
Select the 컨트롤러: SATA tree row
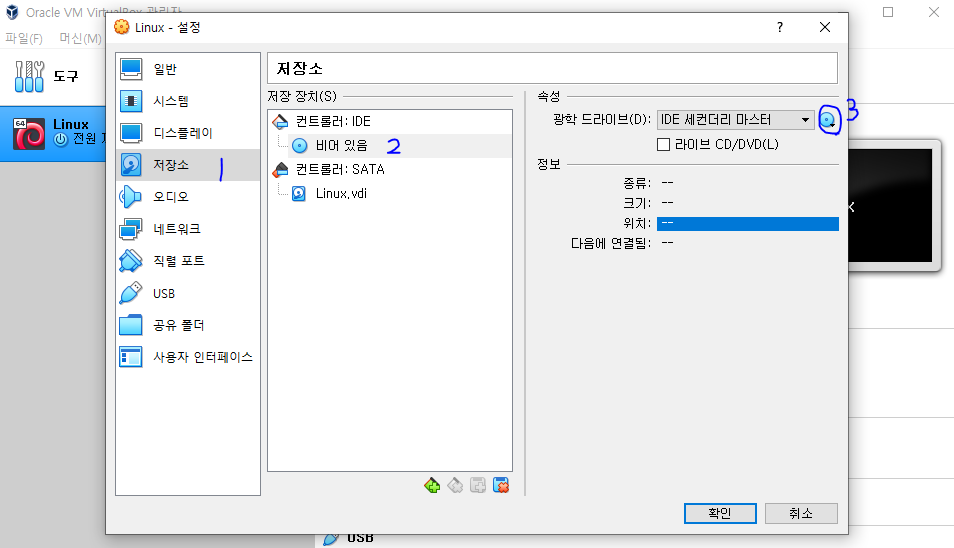click(x=389, y=170)
